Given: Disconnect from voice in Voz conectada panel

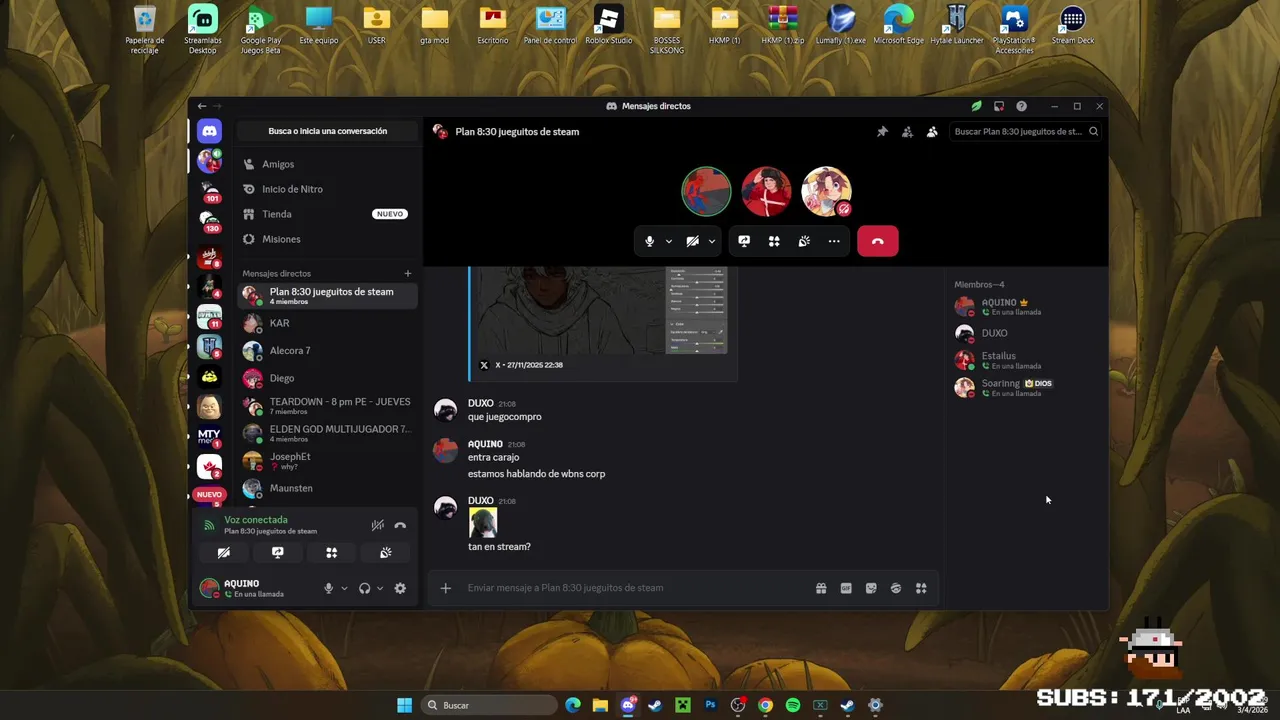Looking at the screenshot, I should 400,525.
